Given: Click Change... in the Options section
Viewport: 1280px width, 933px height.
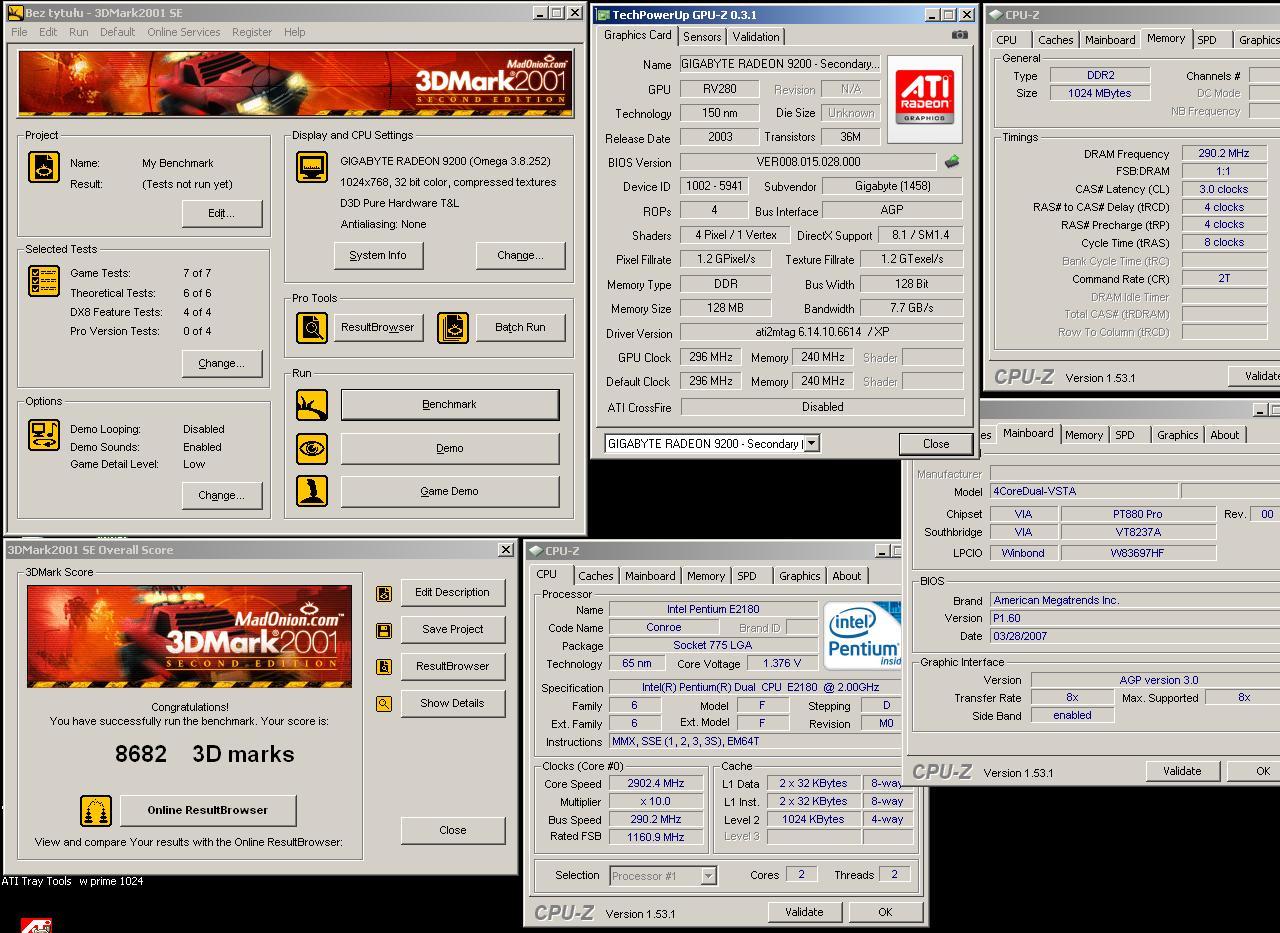Looking at the screenshot, I should 221,495.
